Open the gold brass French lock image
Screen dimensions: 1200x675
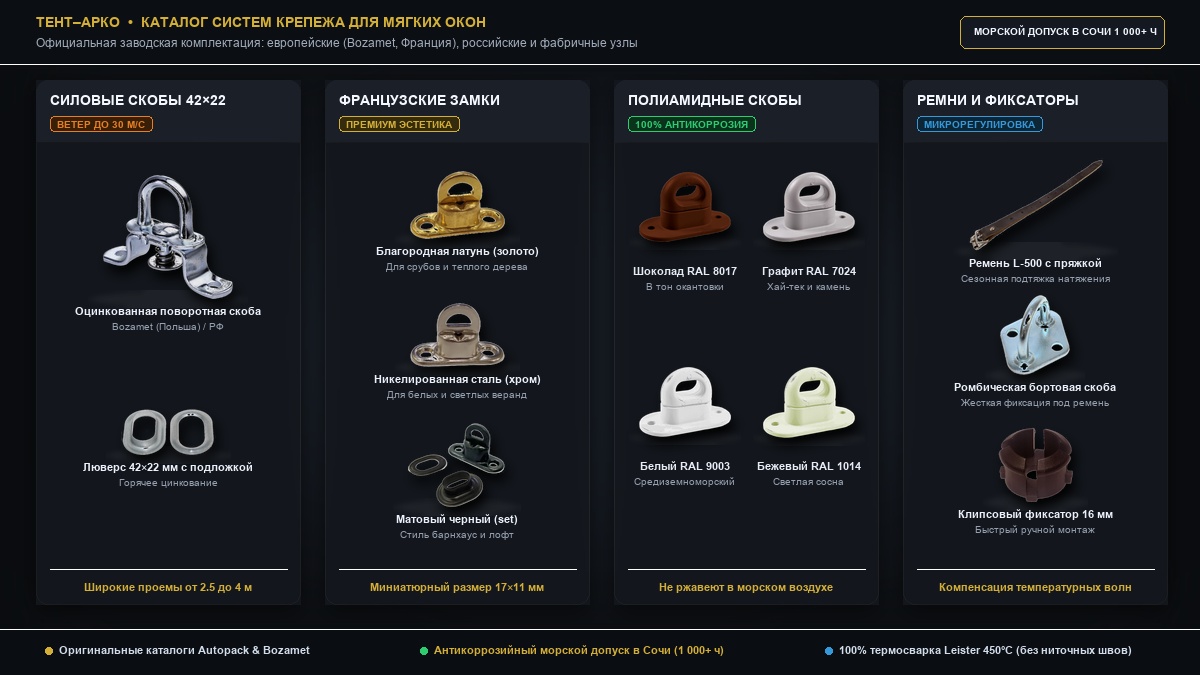456,205
